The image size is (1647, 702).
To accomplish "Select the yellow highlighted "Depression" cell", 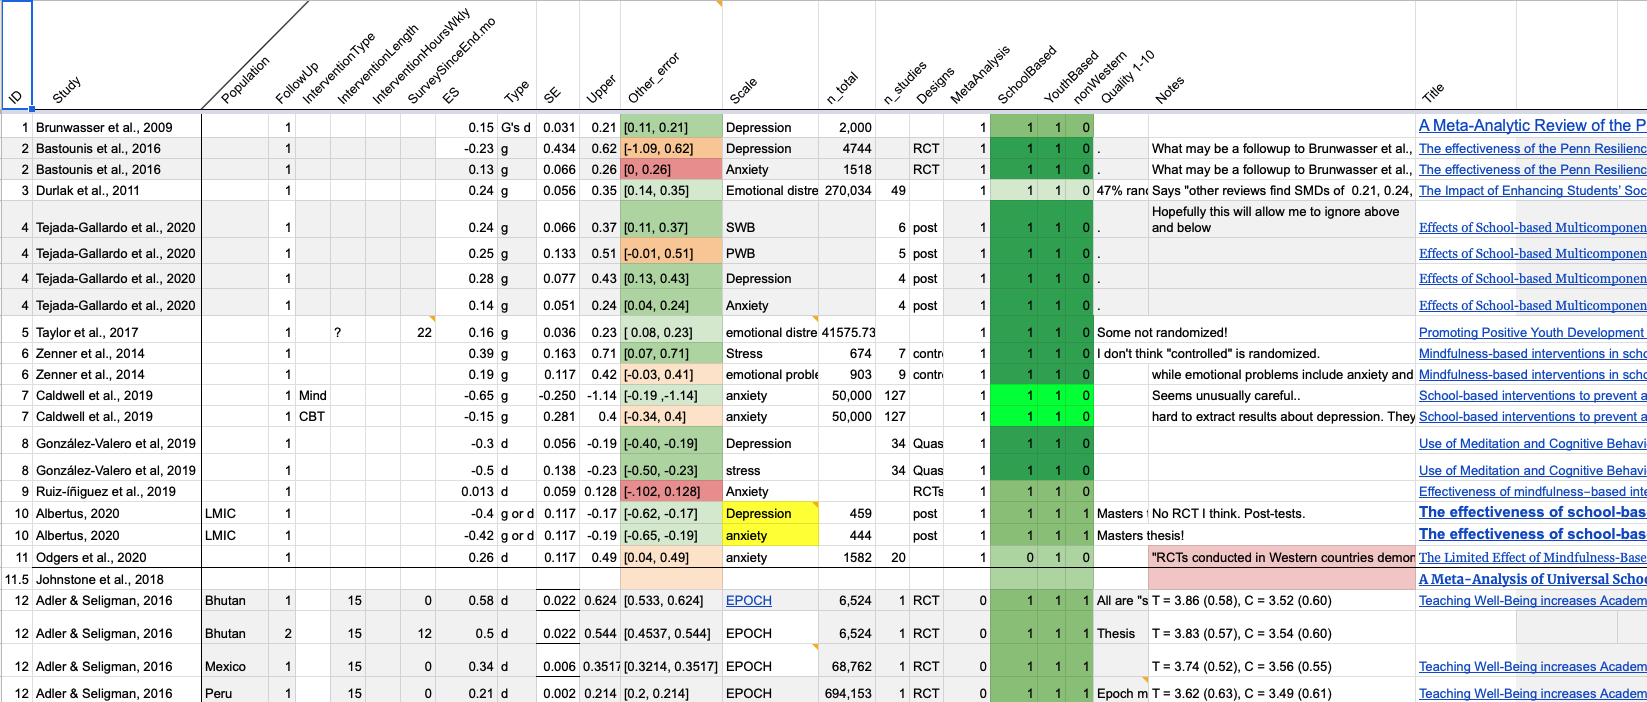I will click(769, 513).
